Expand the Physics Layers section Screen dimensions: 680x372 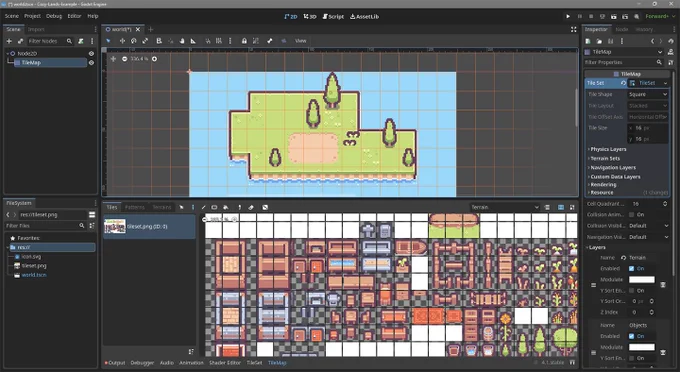(607, 149)
